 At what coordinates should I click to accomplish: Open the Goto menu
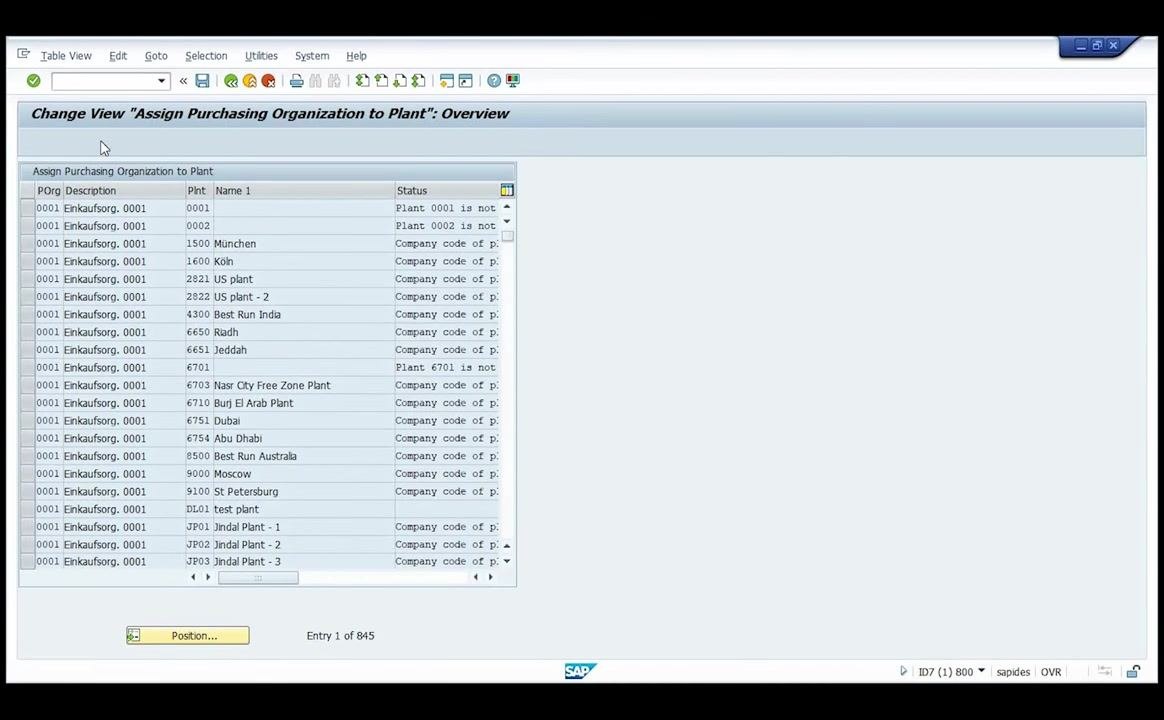(x=156, y=56)
